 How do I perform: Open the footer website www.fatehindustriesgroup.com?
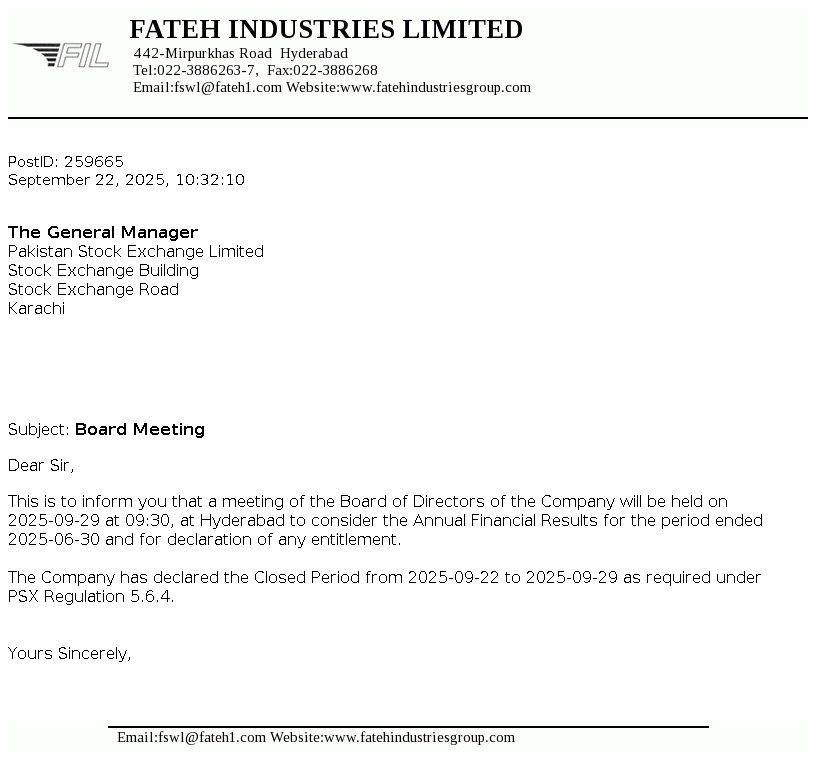[x=419, y=737]
